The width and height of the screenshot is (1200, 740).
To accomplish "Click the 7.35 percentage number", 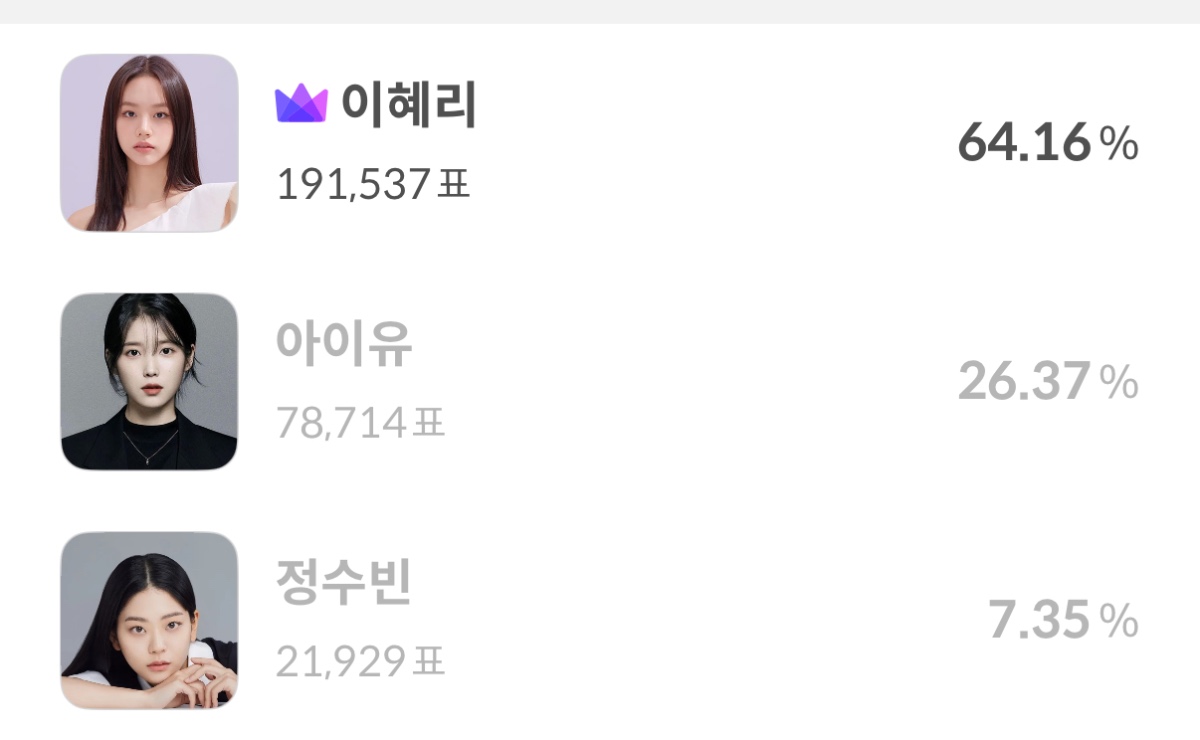I will point(1039,620).
